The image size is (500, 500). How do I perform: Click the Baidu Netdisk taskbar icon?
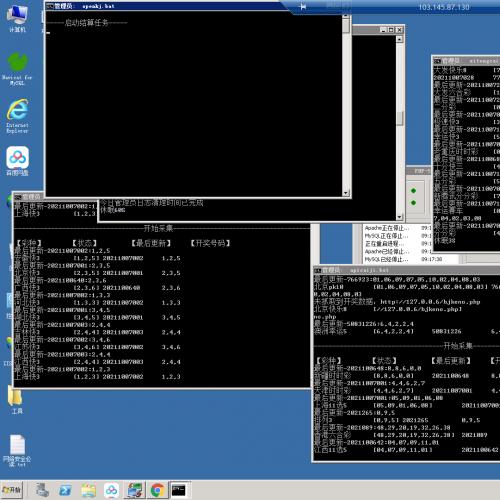[x=111, y=490]
